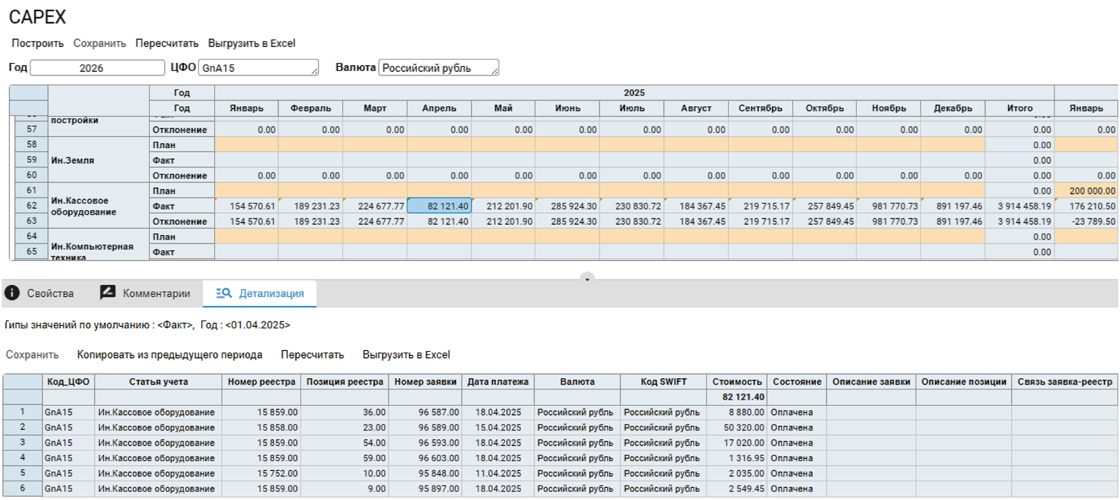Select the highlighted April Факт cell 82 121.40
1120x500 pixels.
pos(439,206)
